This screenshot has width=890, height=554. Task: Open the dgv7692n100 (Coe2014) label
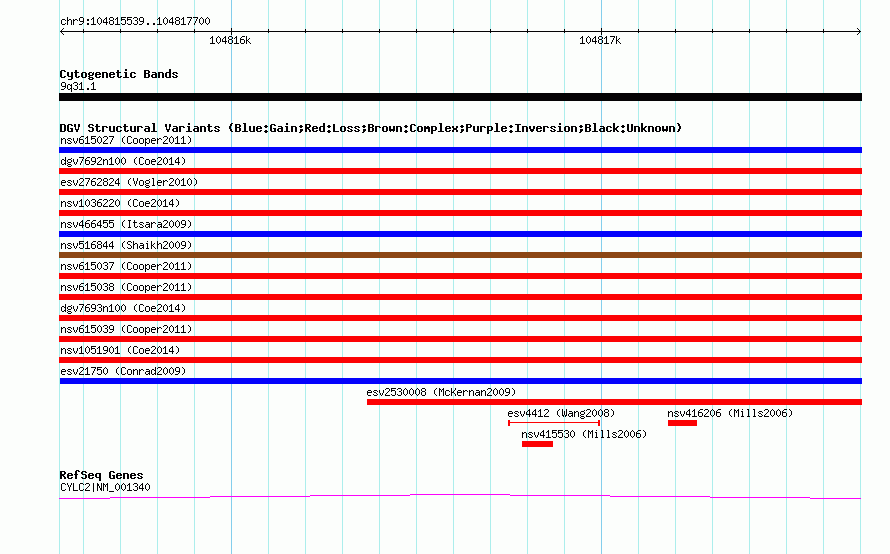click(123, 161)
